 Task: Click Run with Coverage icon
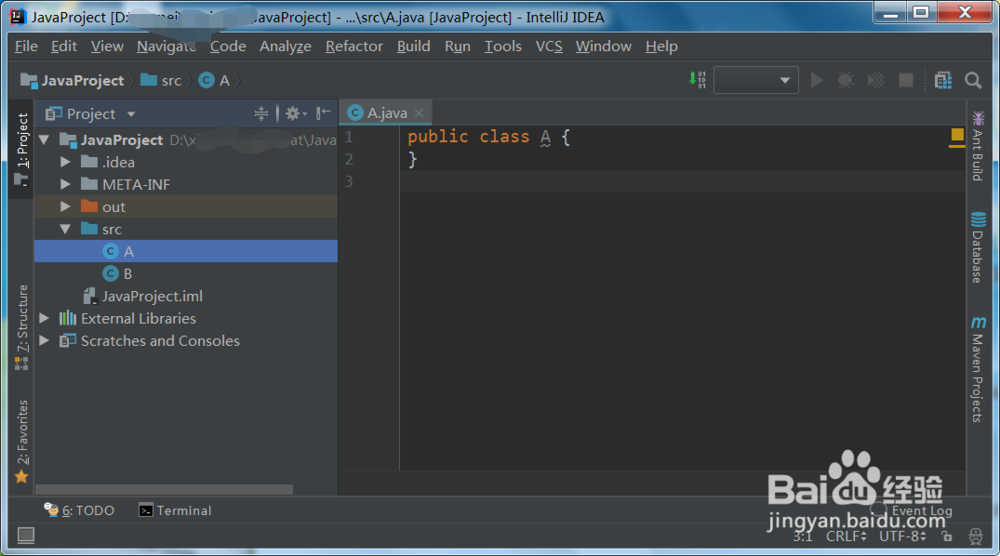pyautogui.click(x=876, y=80)
